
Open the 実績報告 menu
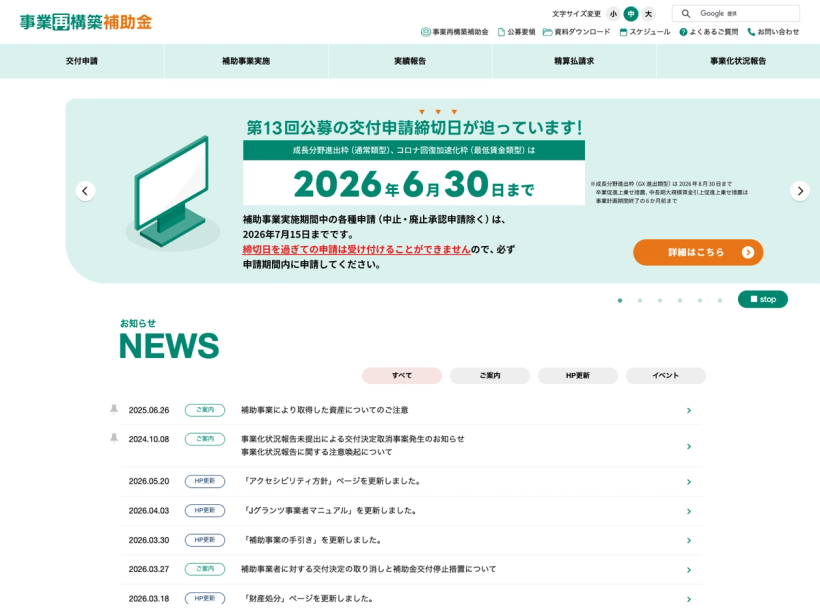(x=410, y=61)
